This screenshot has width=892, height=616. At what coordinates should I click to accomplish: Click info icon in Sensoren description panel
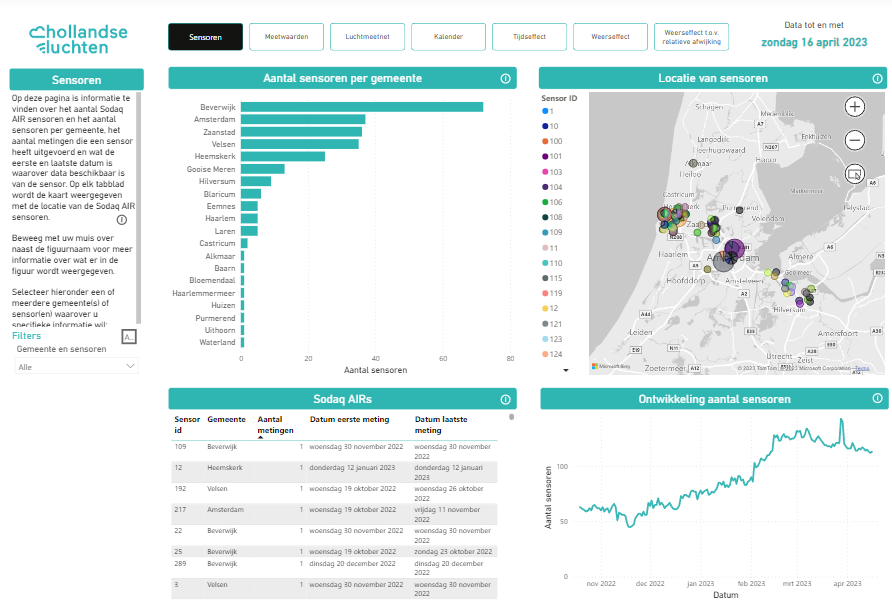pos(122,220)
